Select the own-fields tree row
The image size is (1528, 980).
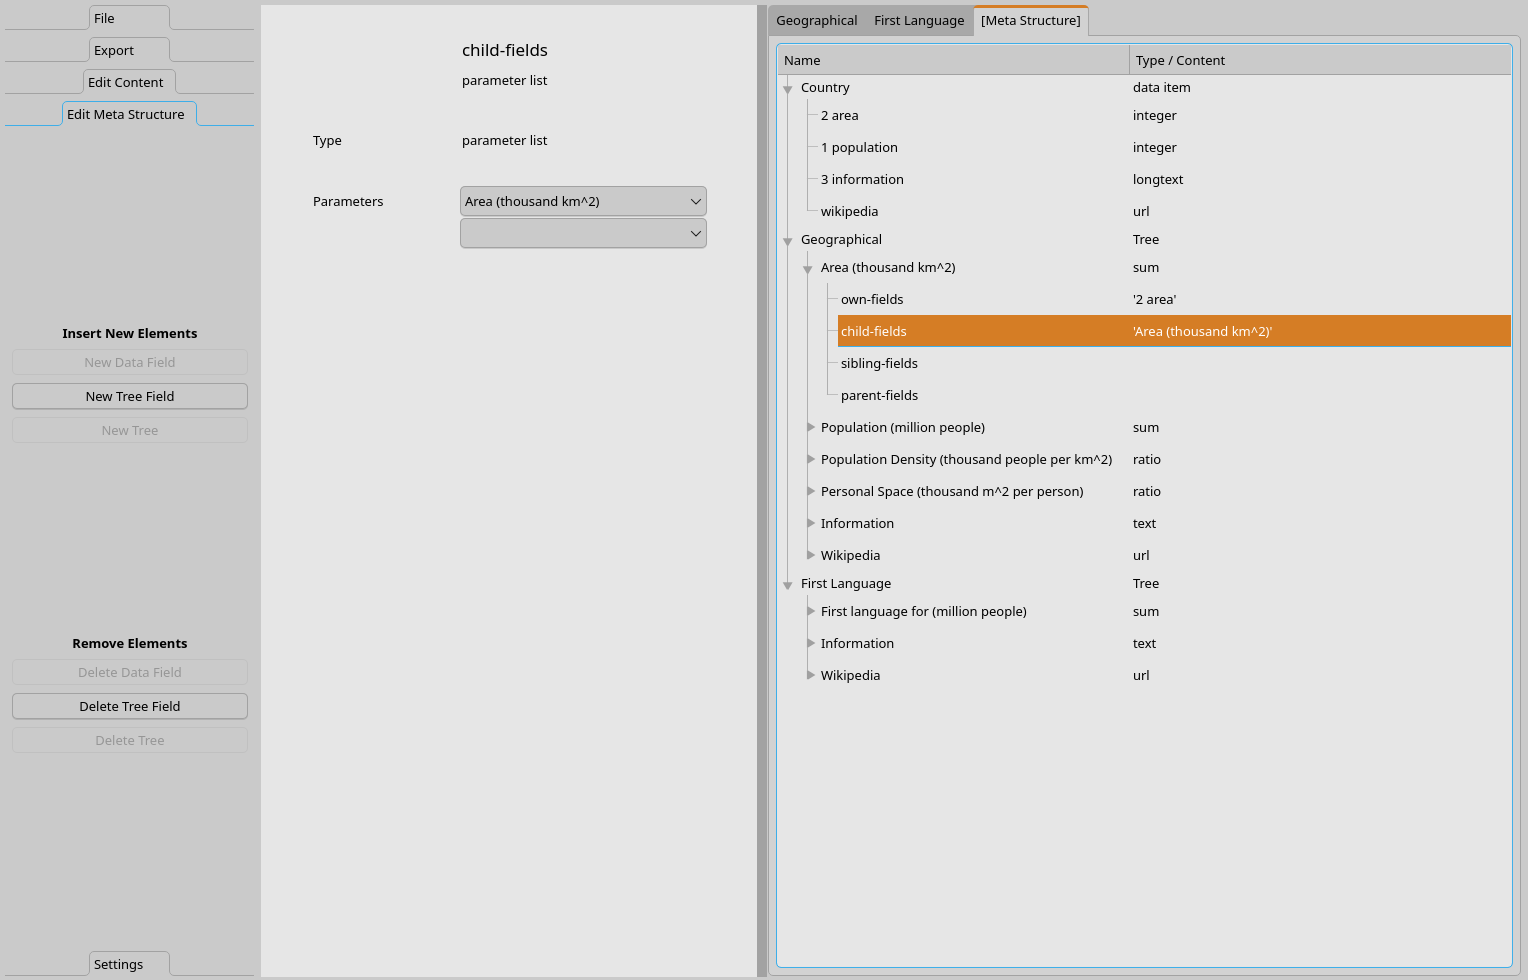click(872, 299)
